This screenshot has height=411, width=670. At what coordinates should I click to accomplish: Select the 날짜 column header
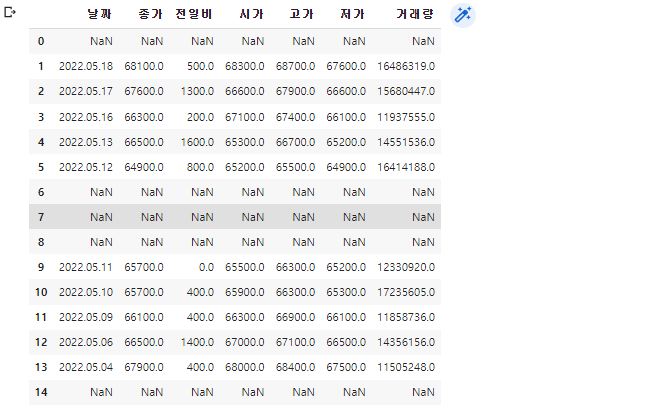coord(100,14)
